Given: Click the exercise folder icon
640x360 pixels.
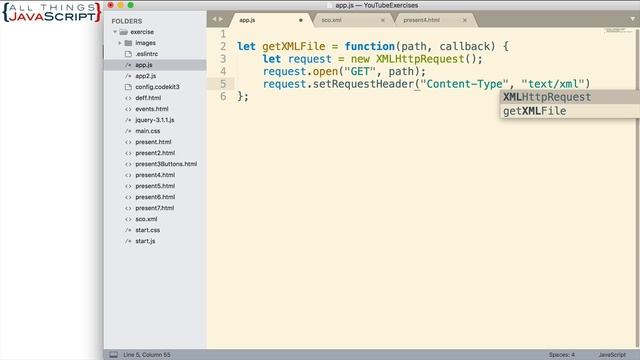Looking at the screenshot, I should pyautogui.click(x=124, y=32).
